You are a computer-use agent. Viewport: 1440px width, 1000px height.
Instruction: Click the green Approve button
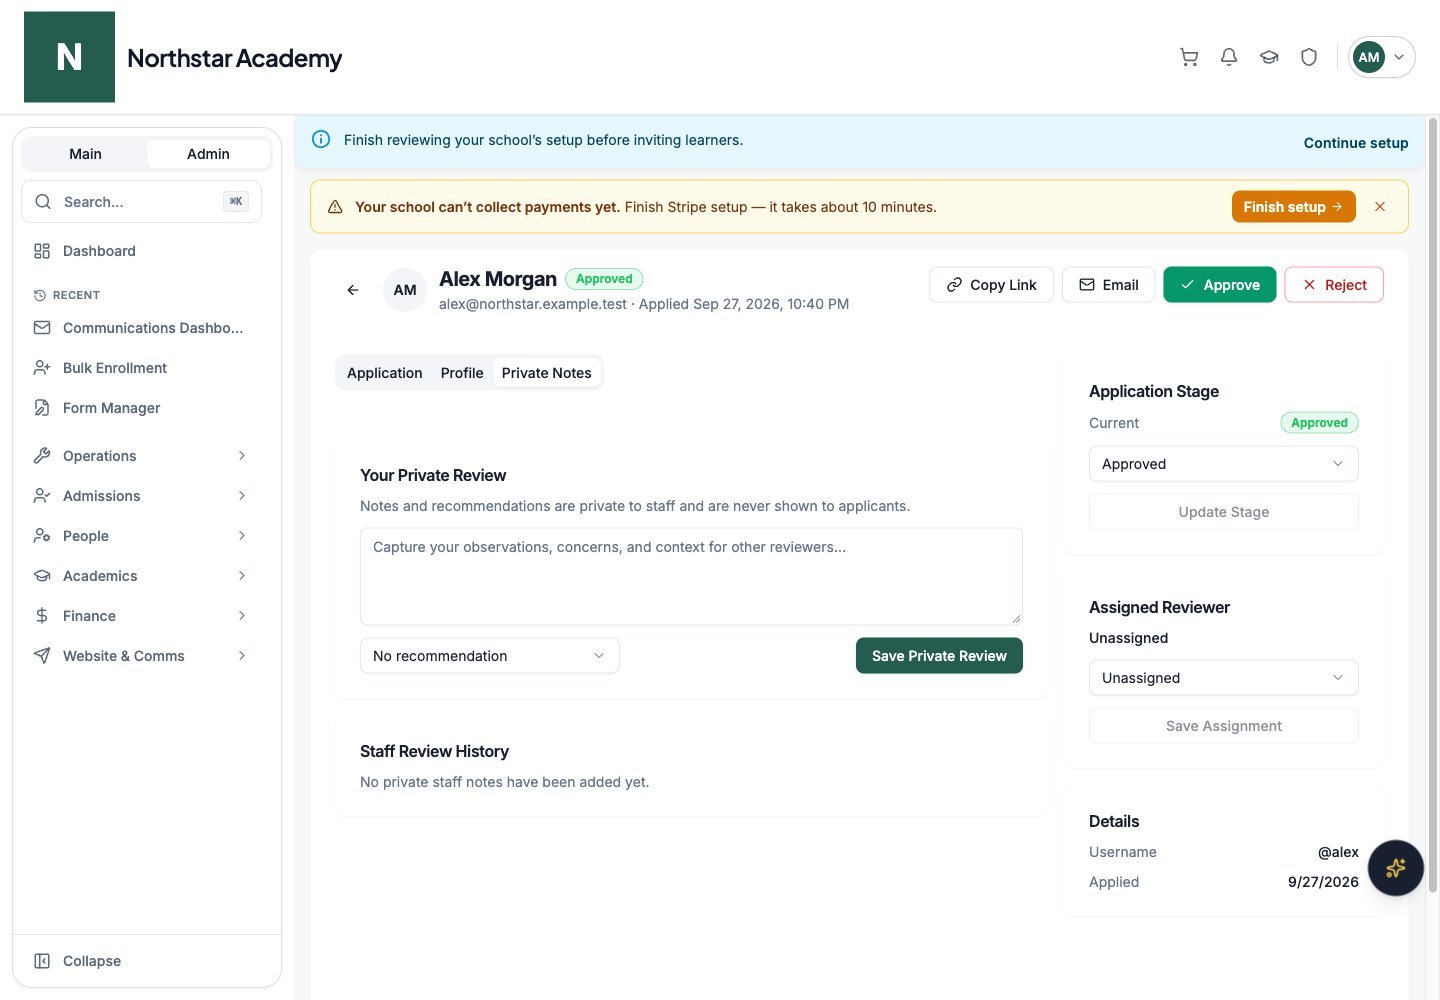pyautogui.click(x=1220, y=285)
